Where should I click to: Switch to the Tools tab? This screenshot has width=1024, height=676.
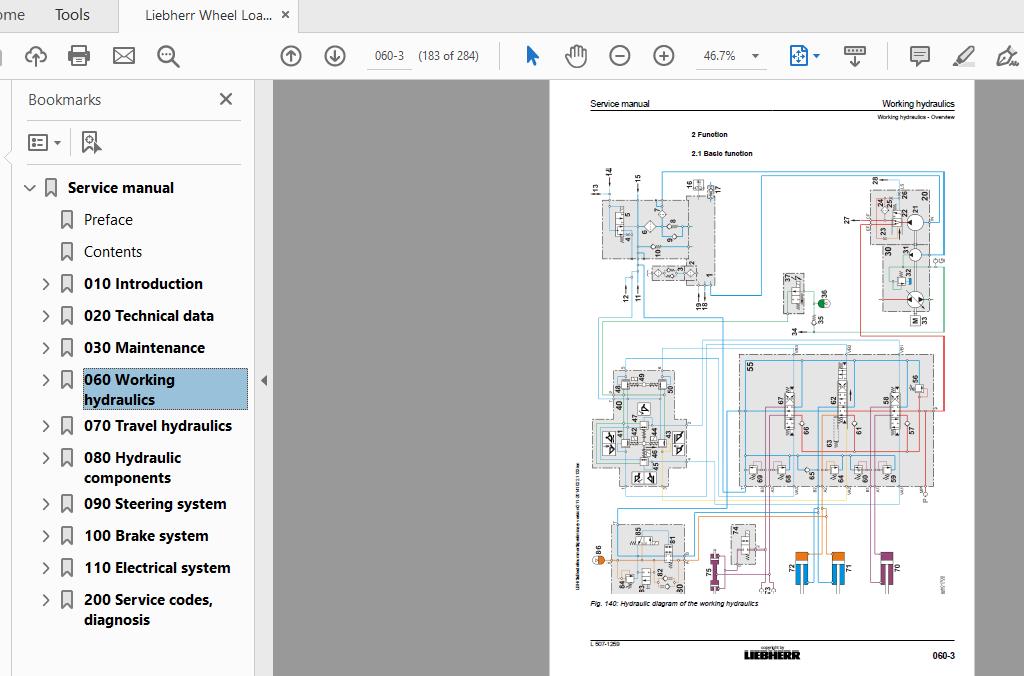[72, 15]
